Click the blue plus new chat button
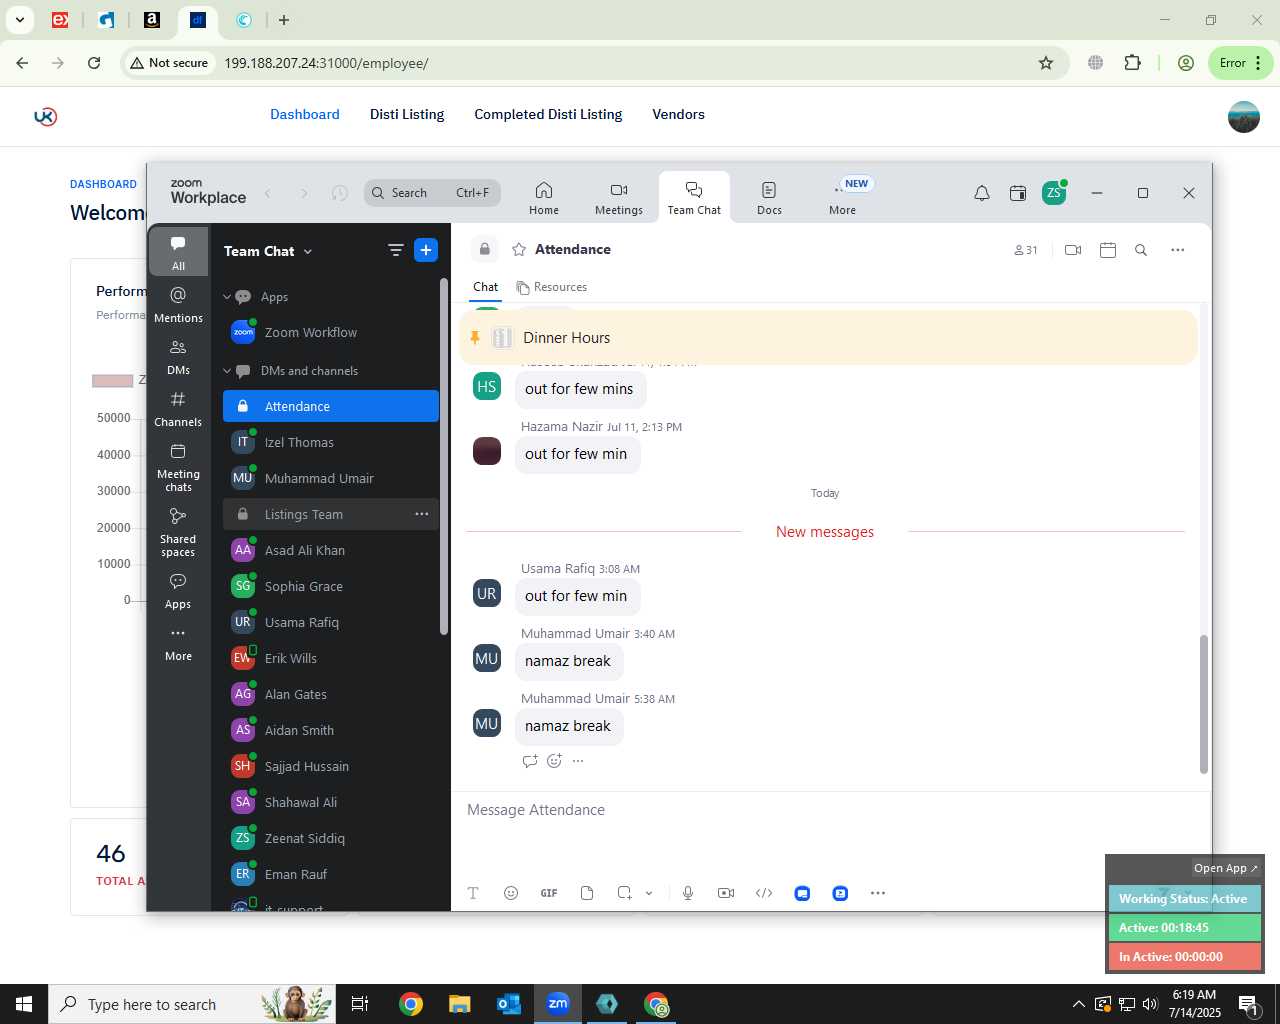The height and width of the screenshot is (1024, 1280). [x=426, y=250]
